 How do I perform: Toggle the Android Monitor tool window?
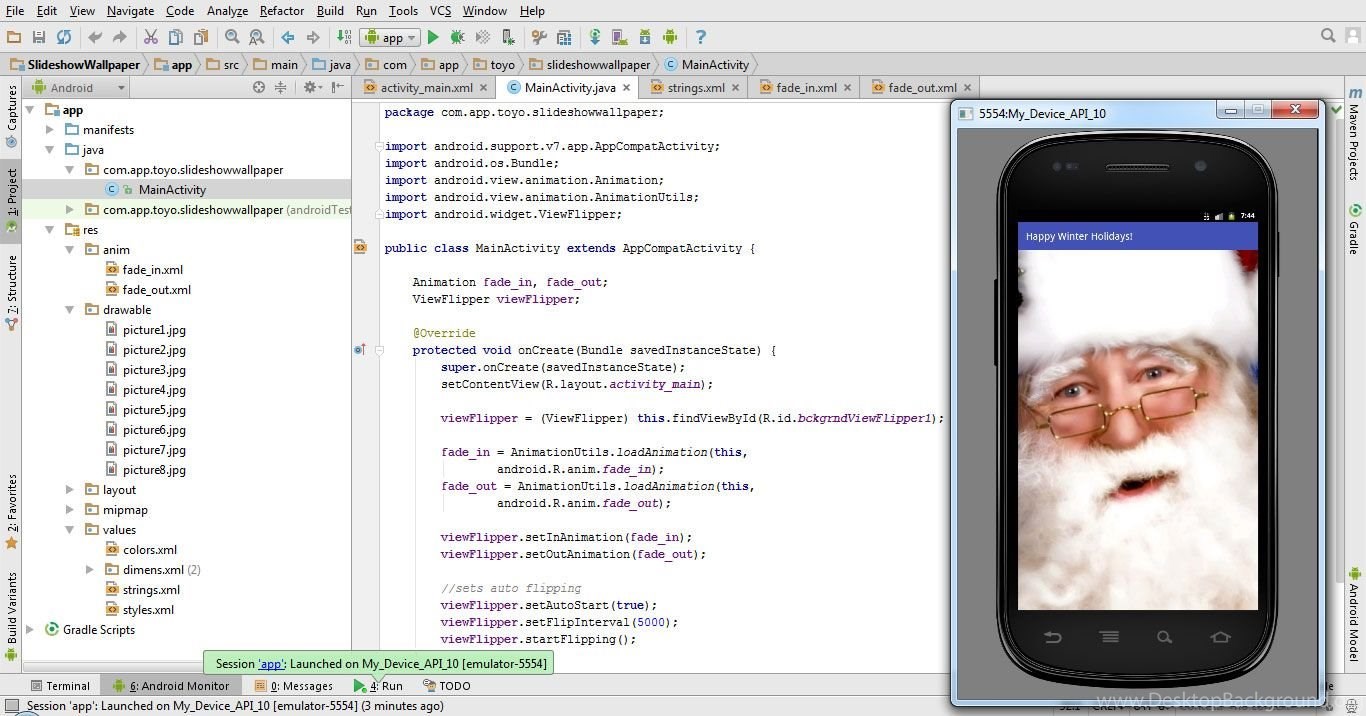pyautogui.click(x=171, y=686)
